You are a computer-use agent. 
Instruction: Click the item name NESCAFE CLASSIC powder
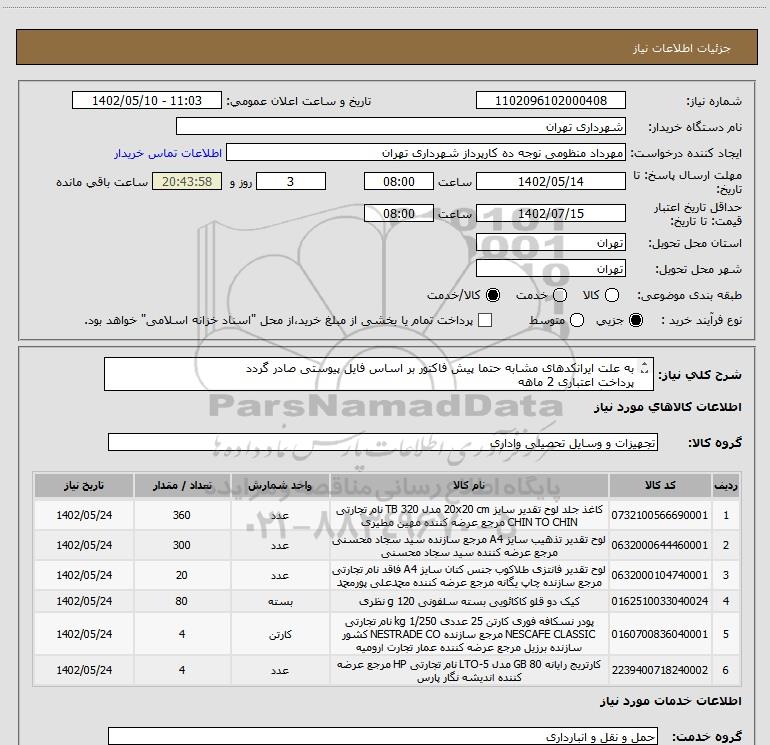point(469,634)
